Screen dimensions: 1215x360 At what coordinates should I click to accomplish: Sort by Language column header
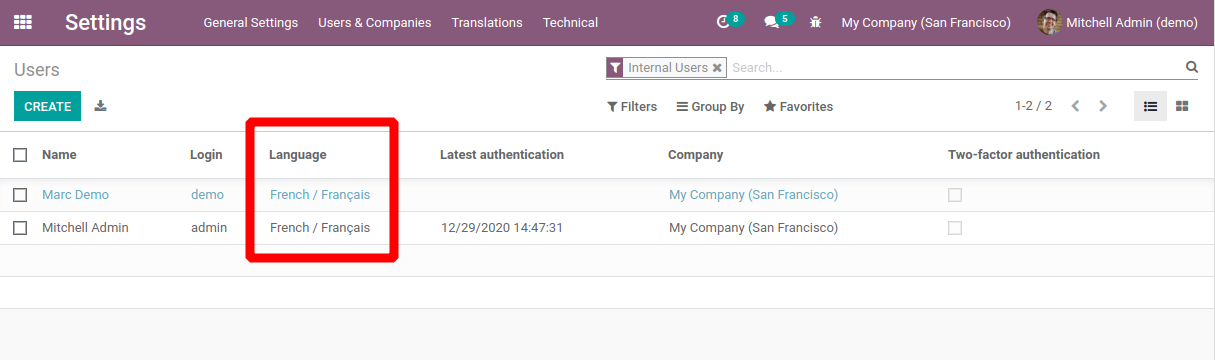click(298, 155)
